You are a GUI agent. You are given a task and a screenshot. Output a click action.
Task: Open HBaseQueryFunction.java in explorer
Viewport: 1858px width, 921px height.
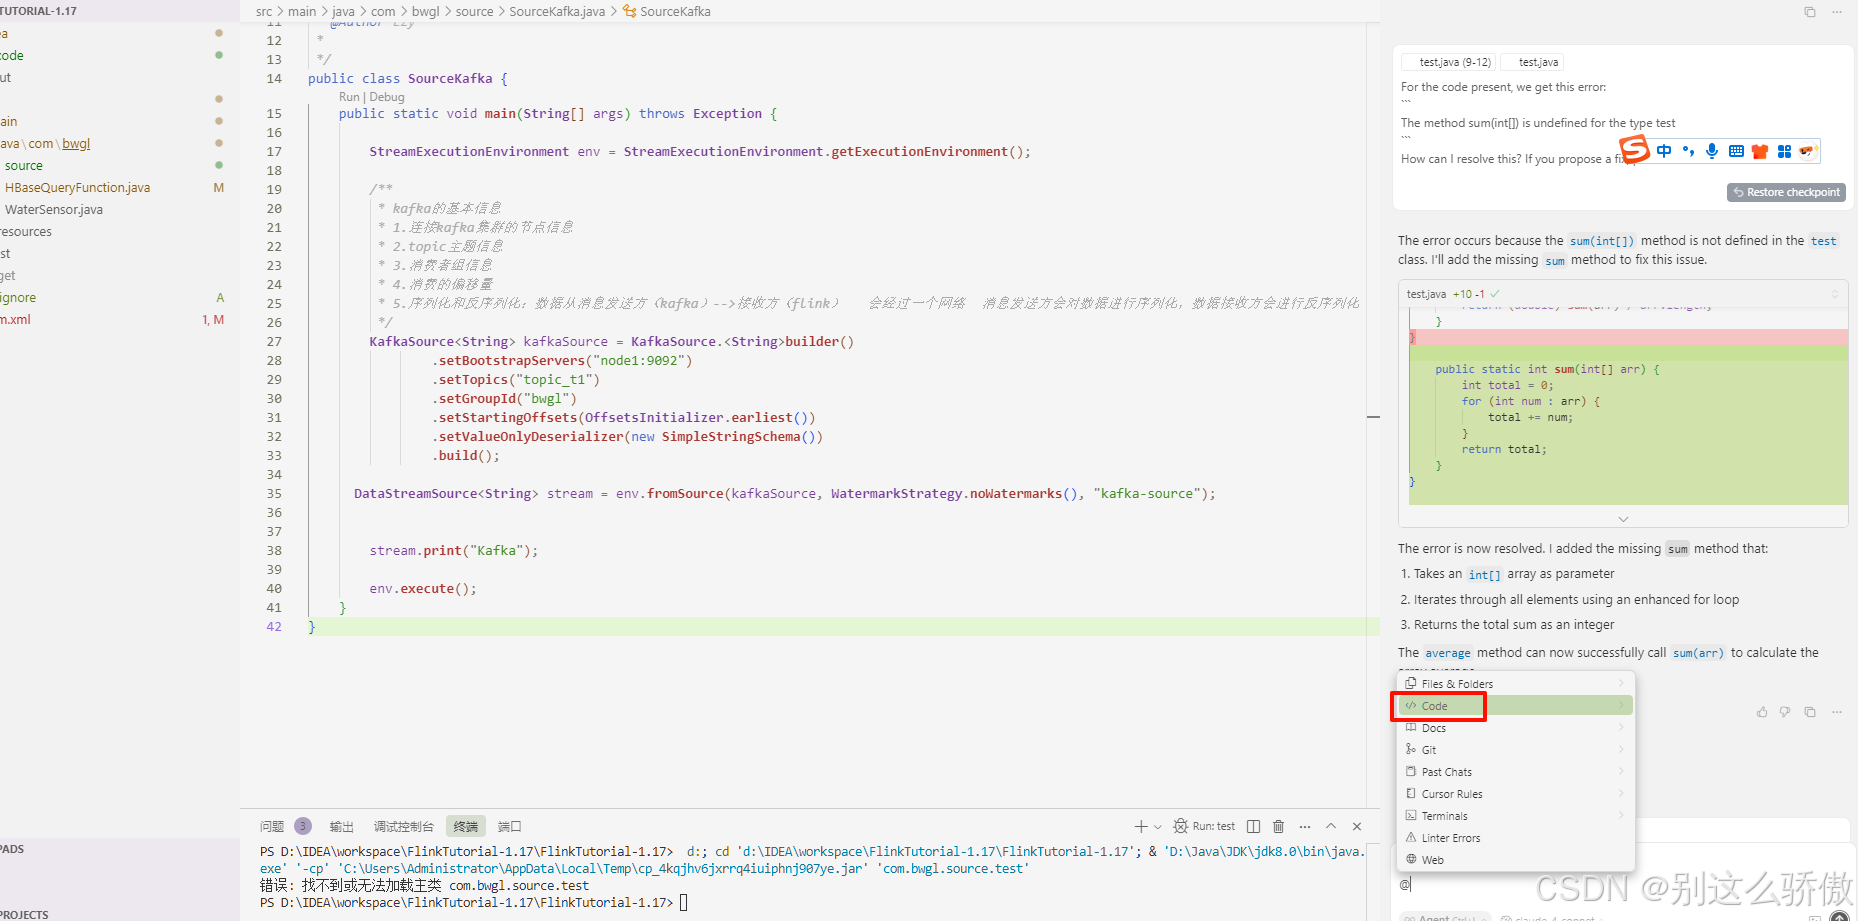pos(78,188)
